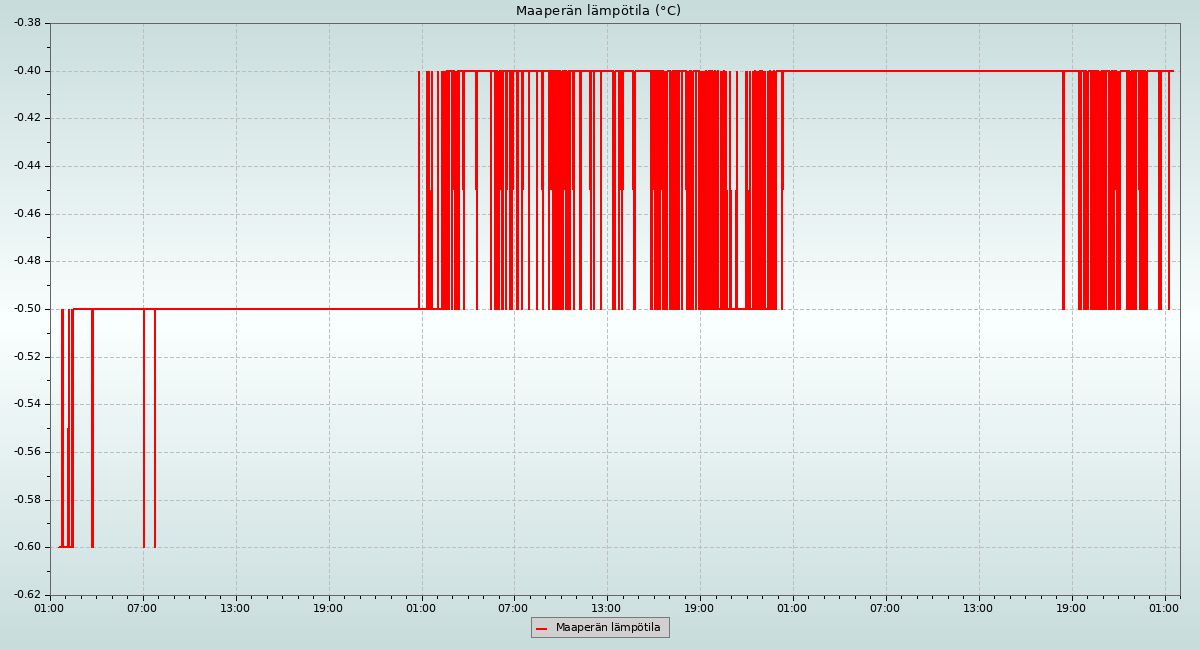The width and height of the screenshot is (1200, 650).
Task: Click the -0.38 y-axis label
Action: tap(27, 23)
